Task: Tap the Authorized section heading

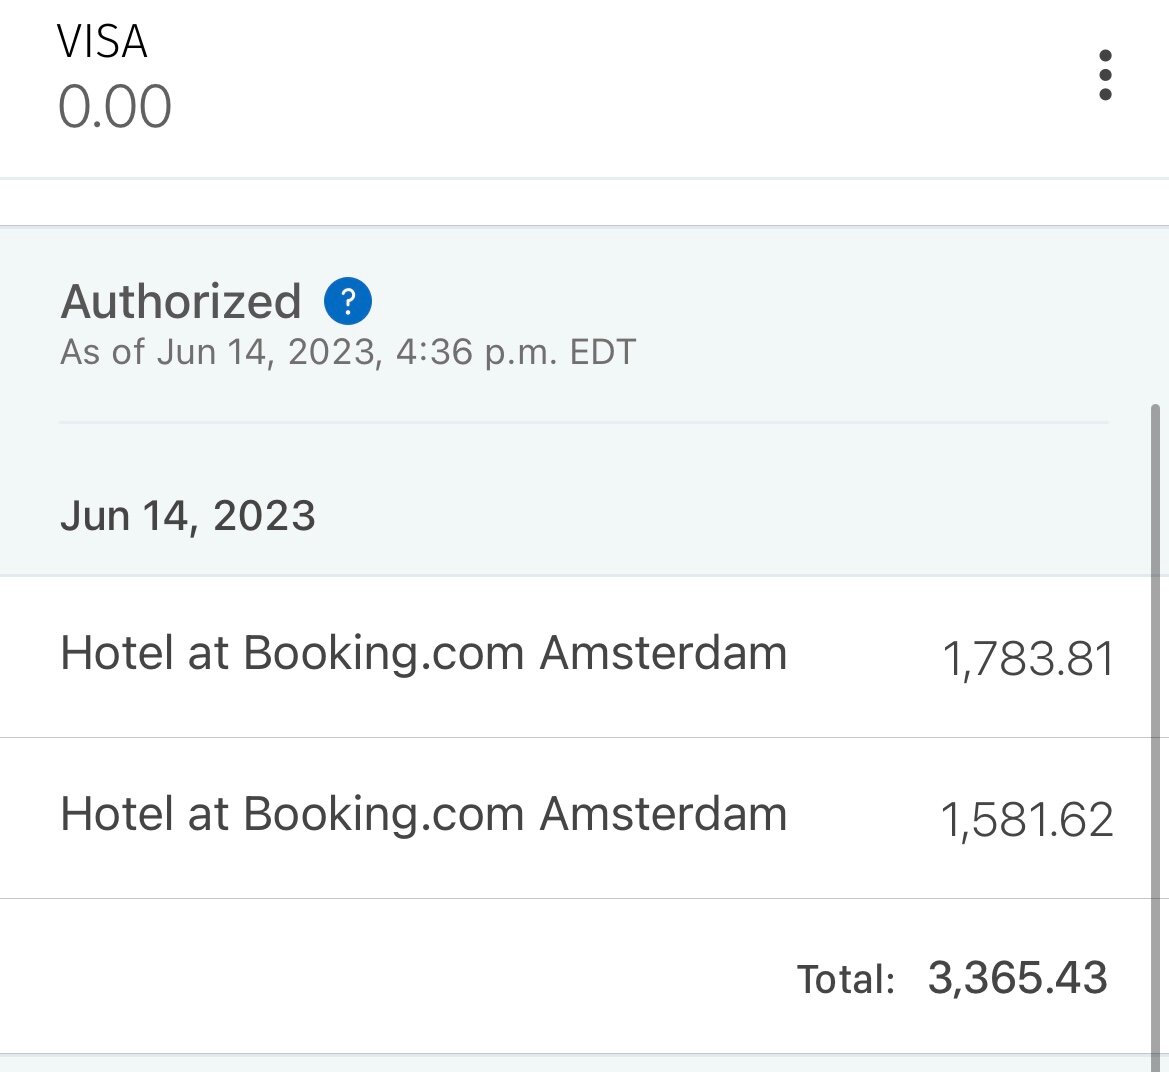Action: 181,301
